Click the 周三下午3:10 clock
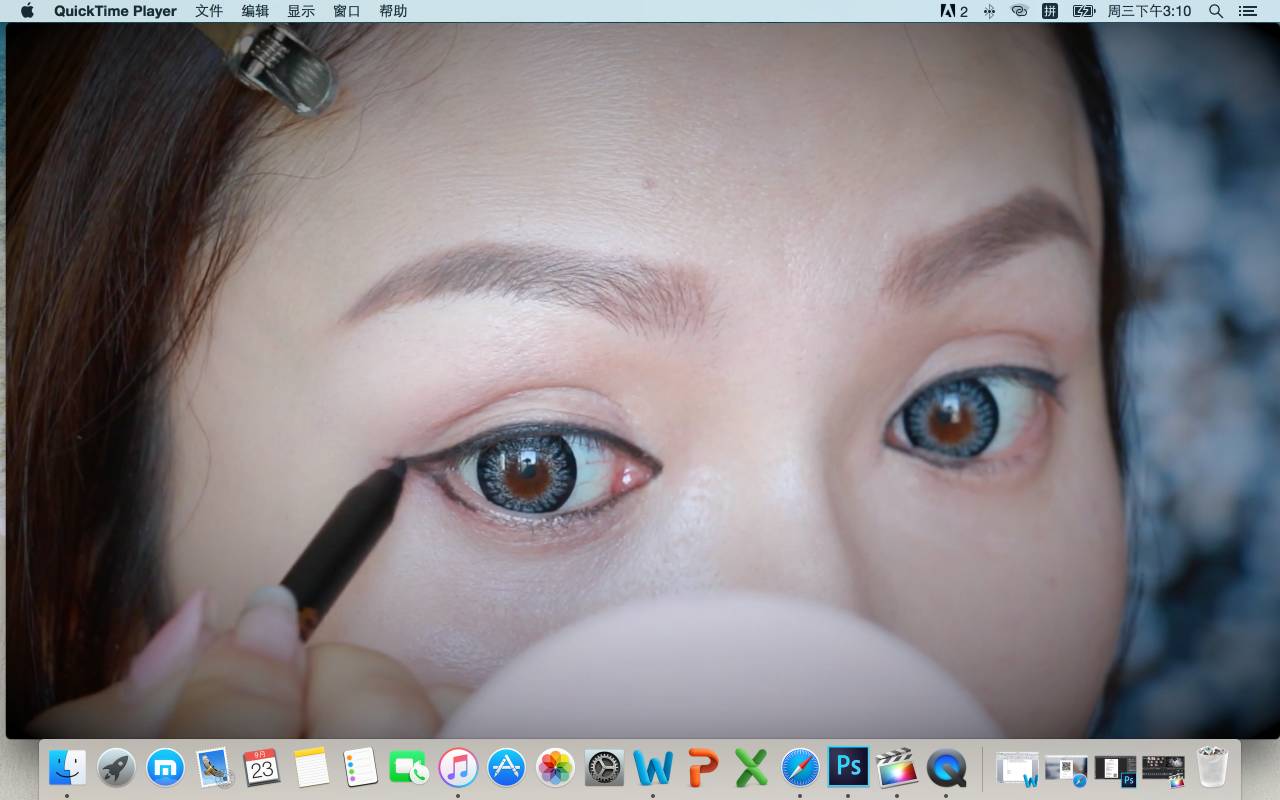The height and width of the screenshot is (800, 1280). point(1149,11)
